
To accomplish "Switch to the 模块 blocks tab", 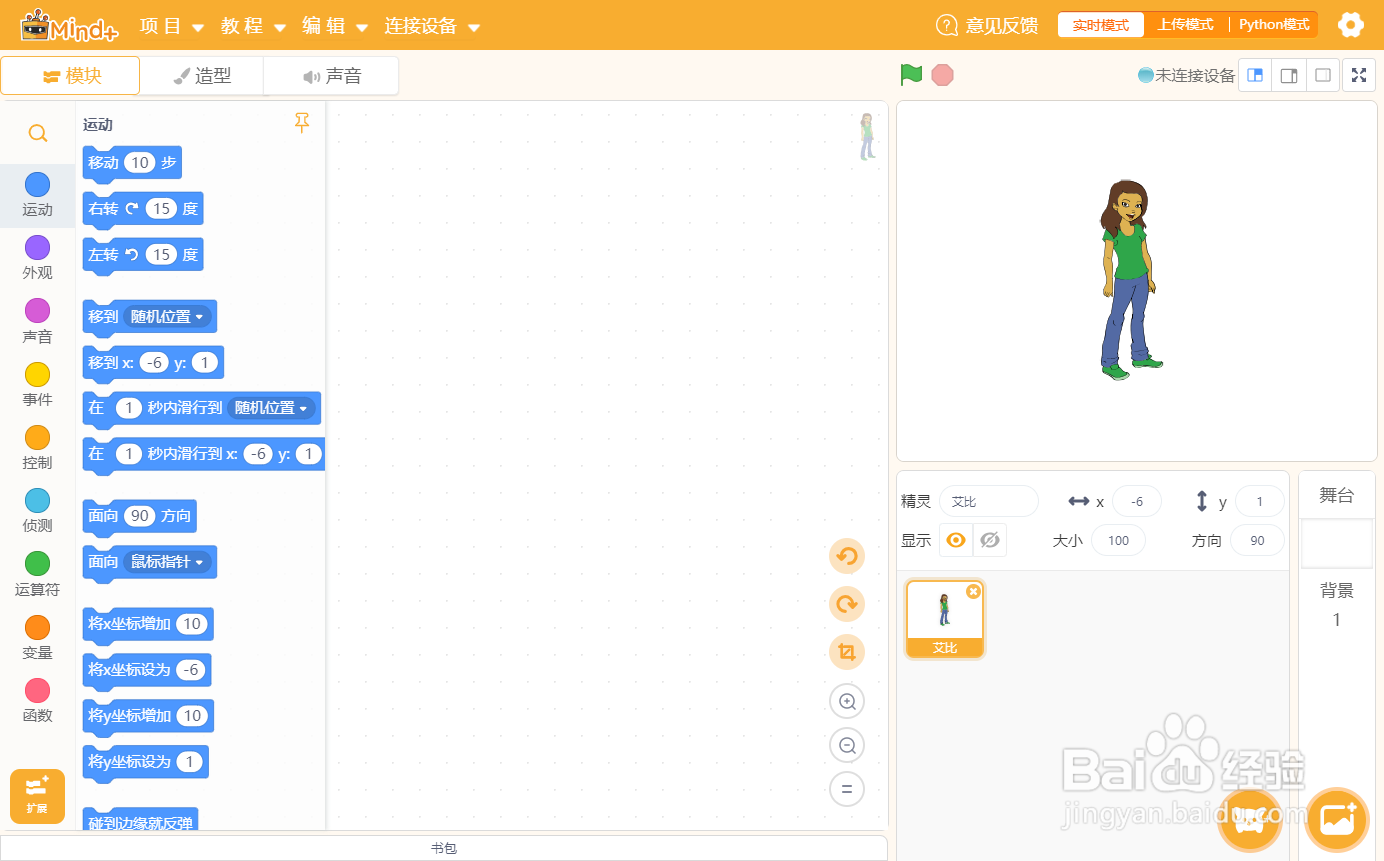I will click(70, 76).
